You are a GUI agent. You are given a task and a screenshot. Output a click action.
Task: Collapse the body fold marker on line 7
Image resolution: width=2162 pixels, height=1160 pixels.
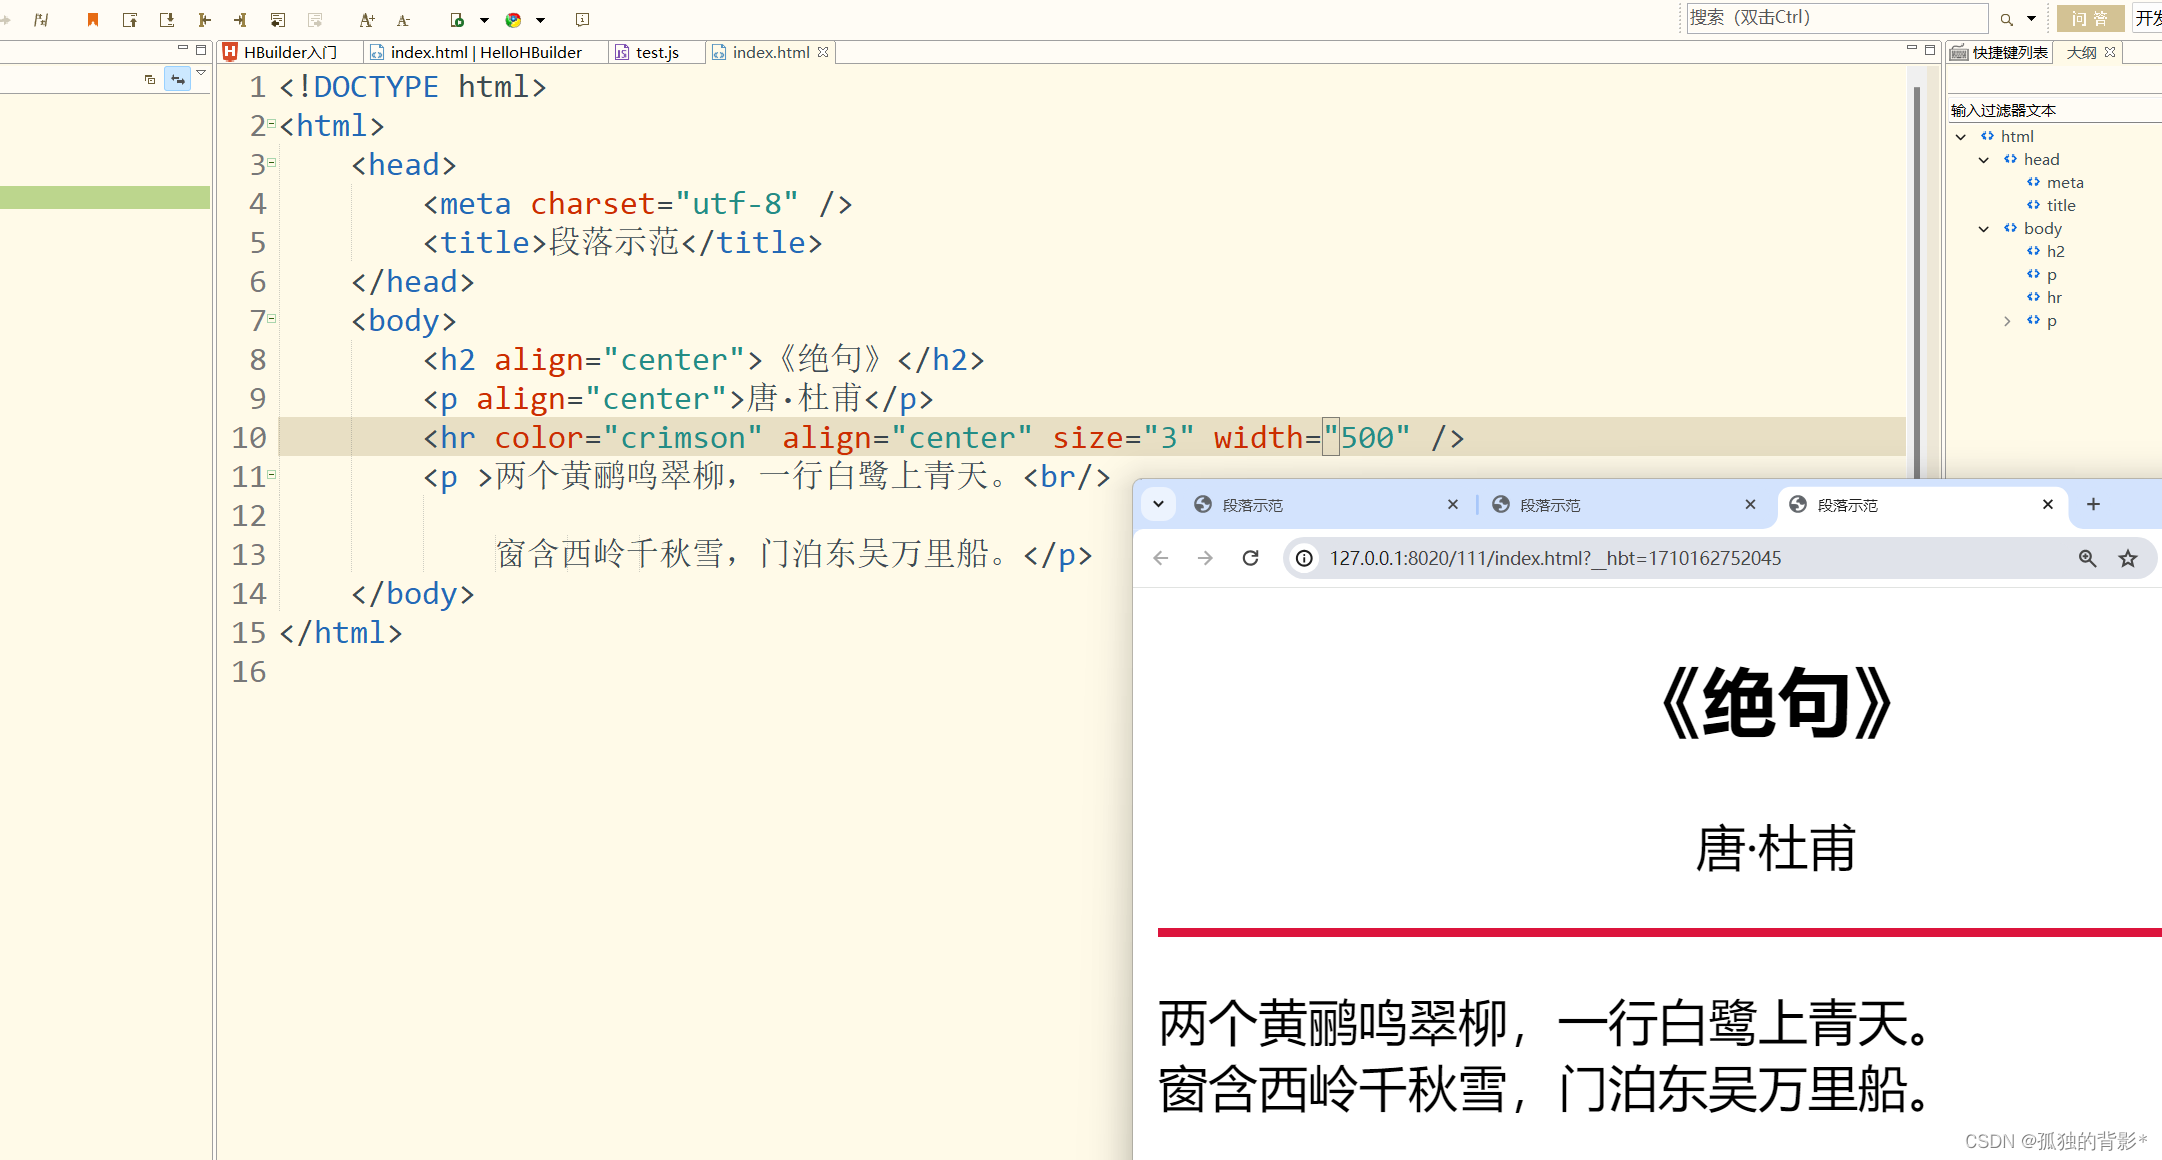point(272,318)
